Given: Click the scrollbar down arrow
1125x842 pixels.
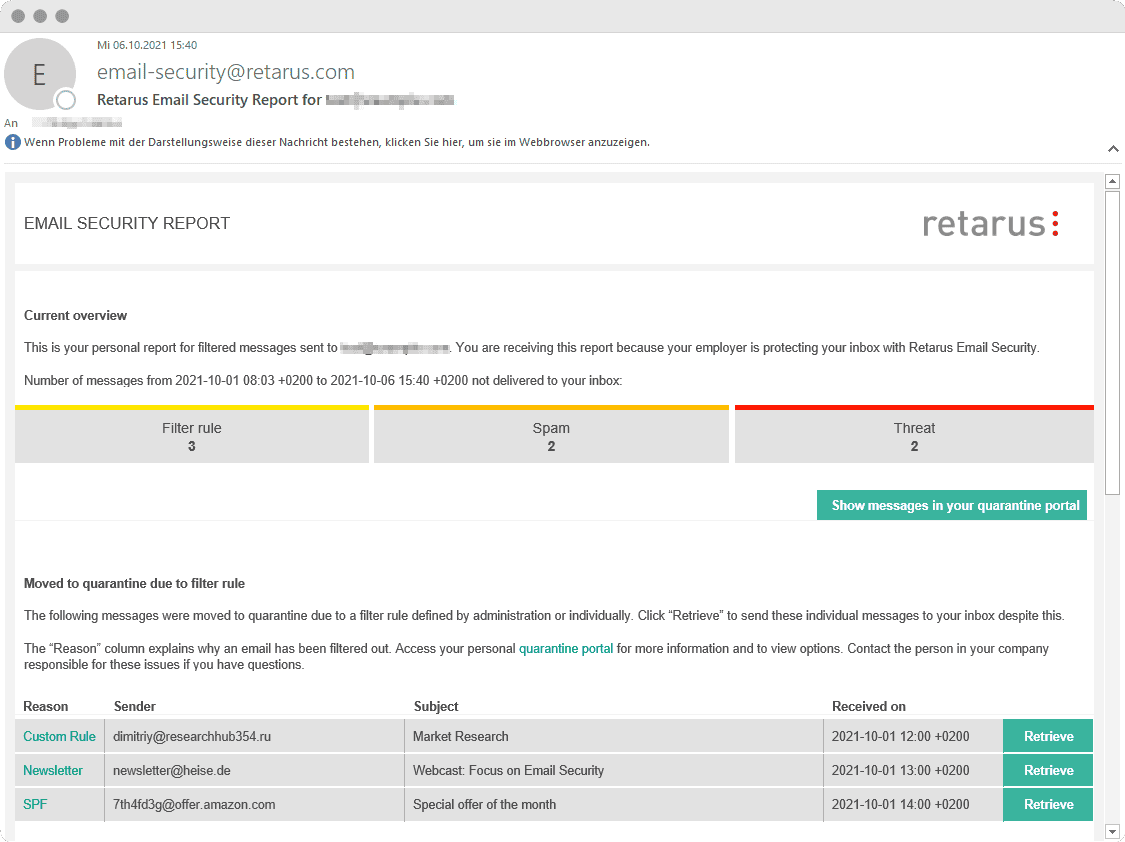Looking at the screenshot, I should tap(1112, 832).
